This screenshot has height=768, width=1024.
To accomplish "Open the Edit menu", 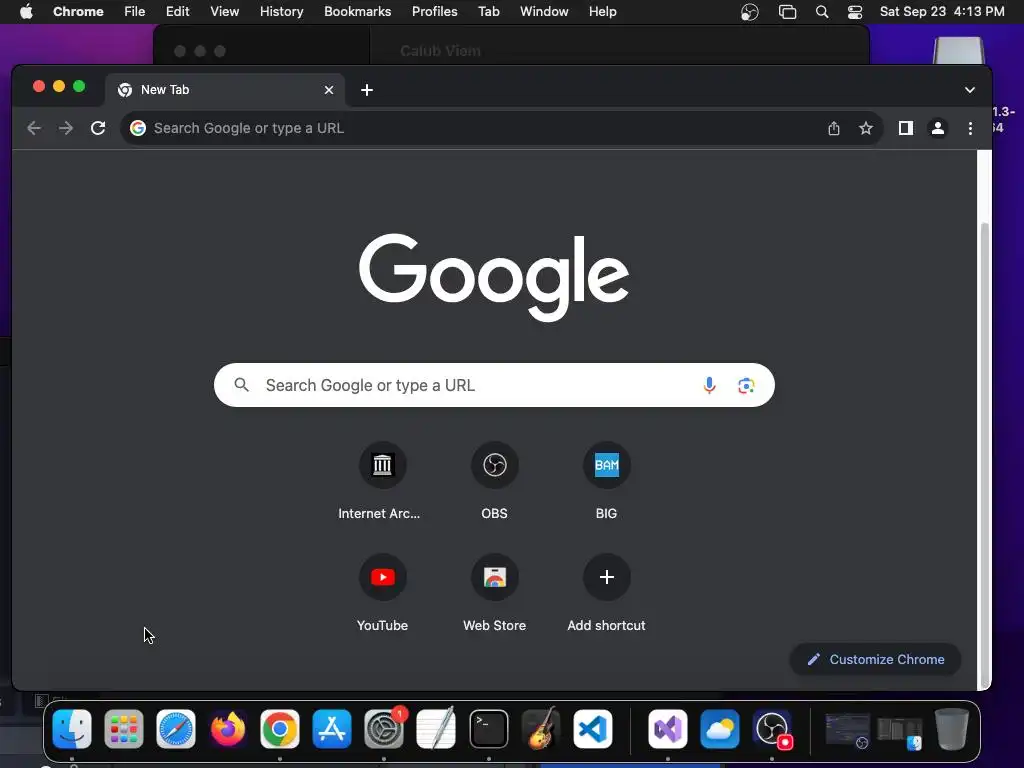I will coord(177,12).
